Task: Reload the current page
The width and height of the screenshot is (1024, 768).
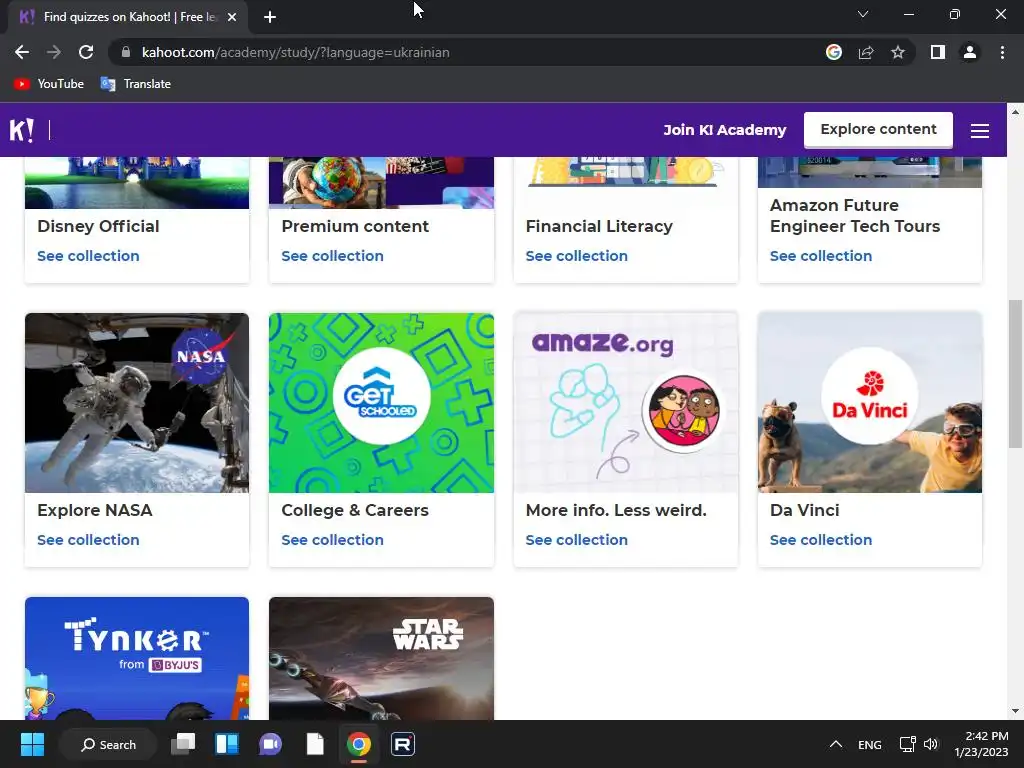Action: pos(86,52)
